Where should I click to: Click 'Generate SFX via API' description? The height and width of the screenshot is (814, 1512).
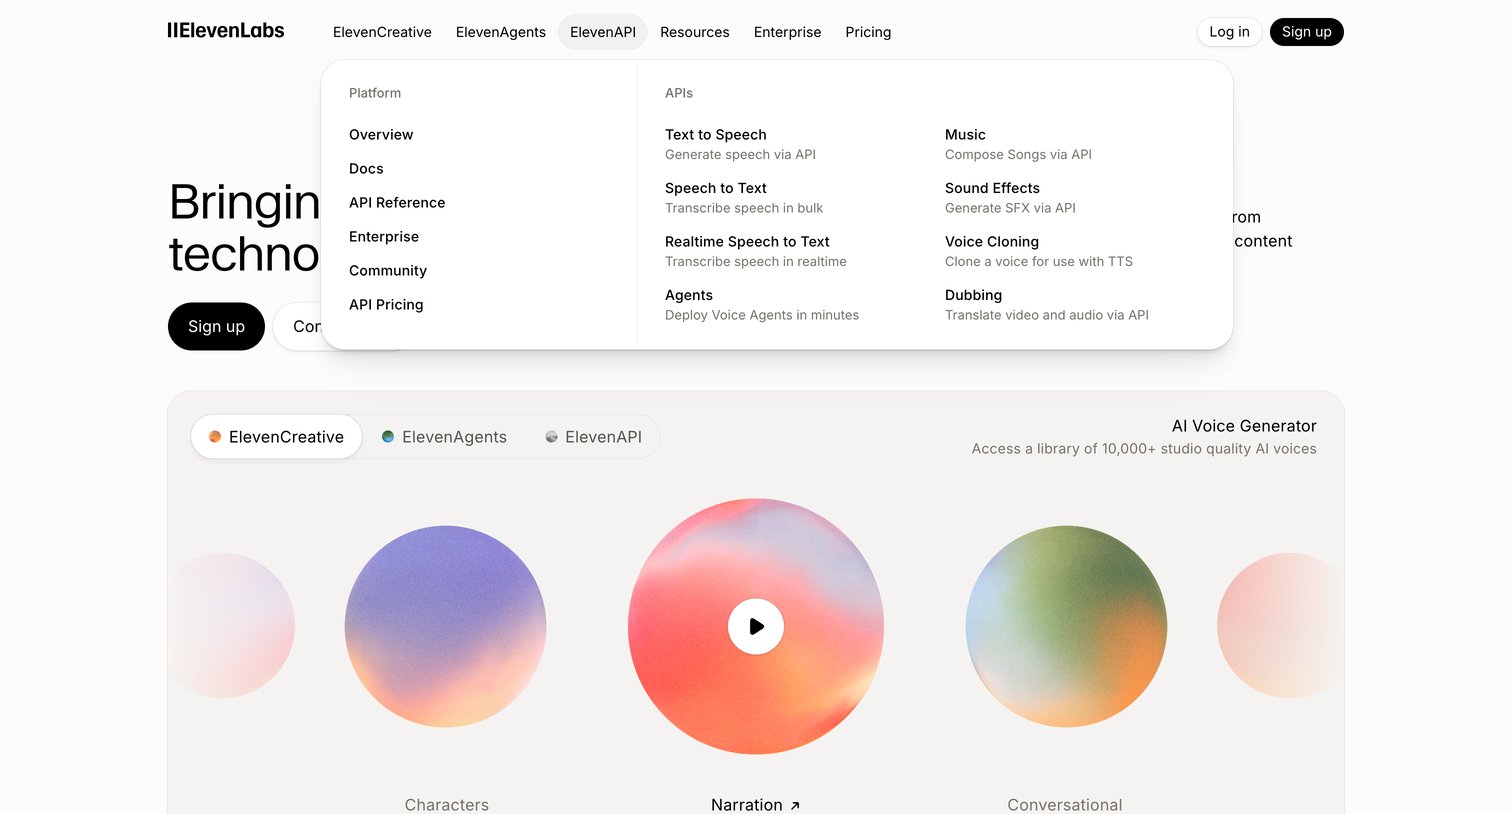tap(1010, 208)
